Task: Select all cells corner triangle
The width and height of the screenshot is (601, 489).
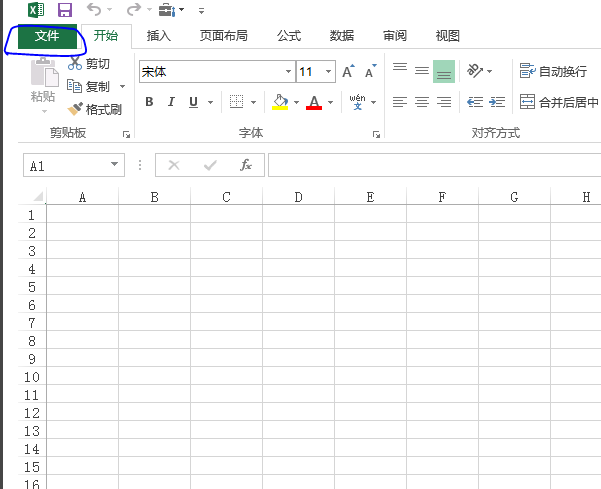Action: coord(38,197)
